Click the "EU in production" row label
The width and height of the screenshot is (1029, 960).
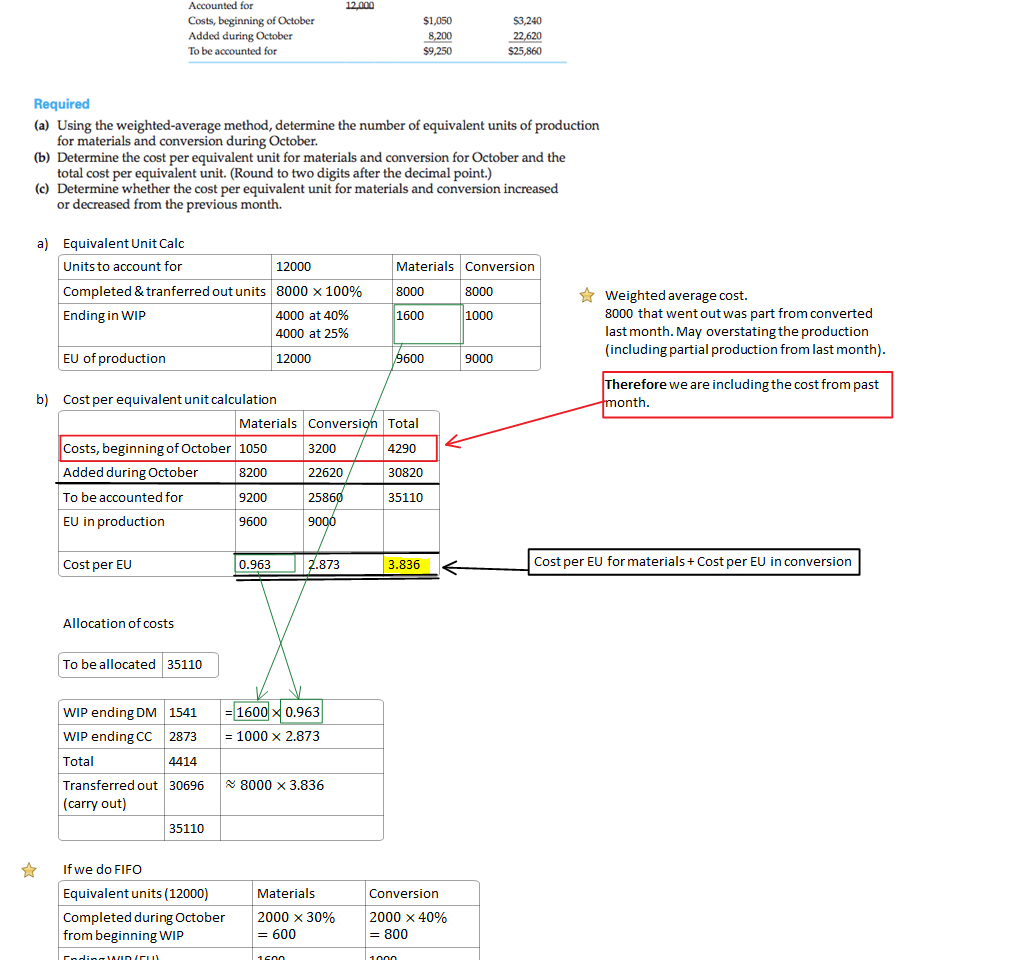click(x=114, y=522)
